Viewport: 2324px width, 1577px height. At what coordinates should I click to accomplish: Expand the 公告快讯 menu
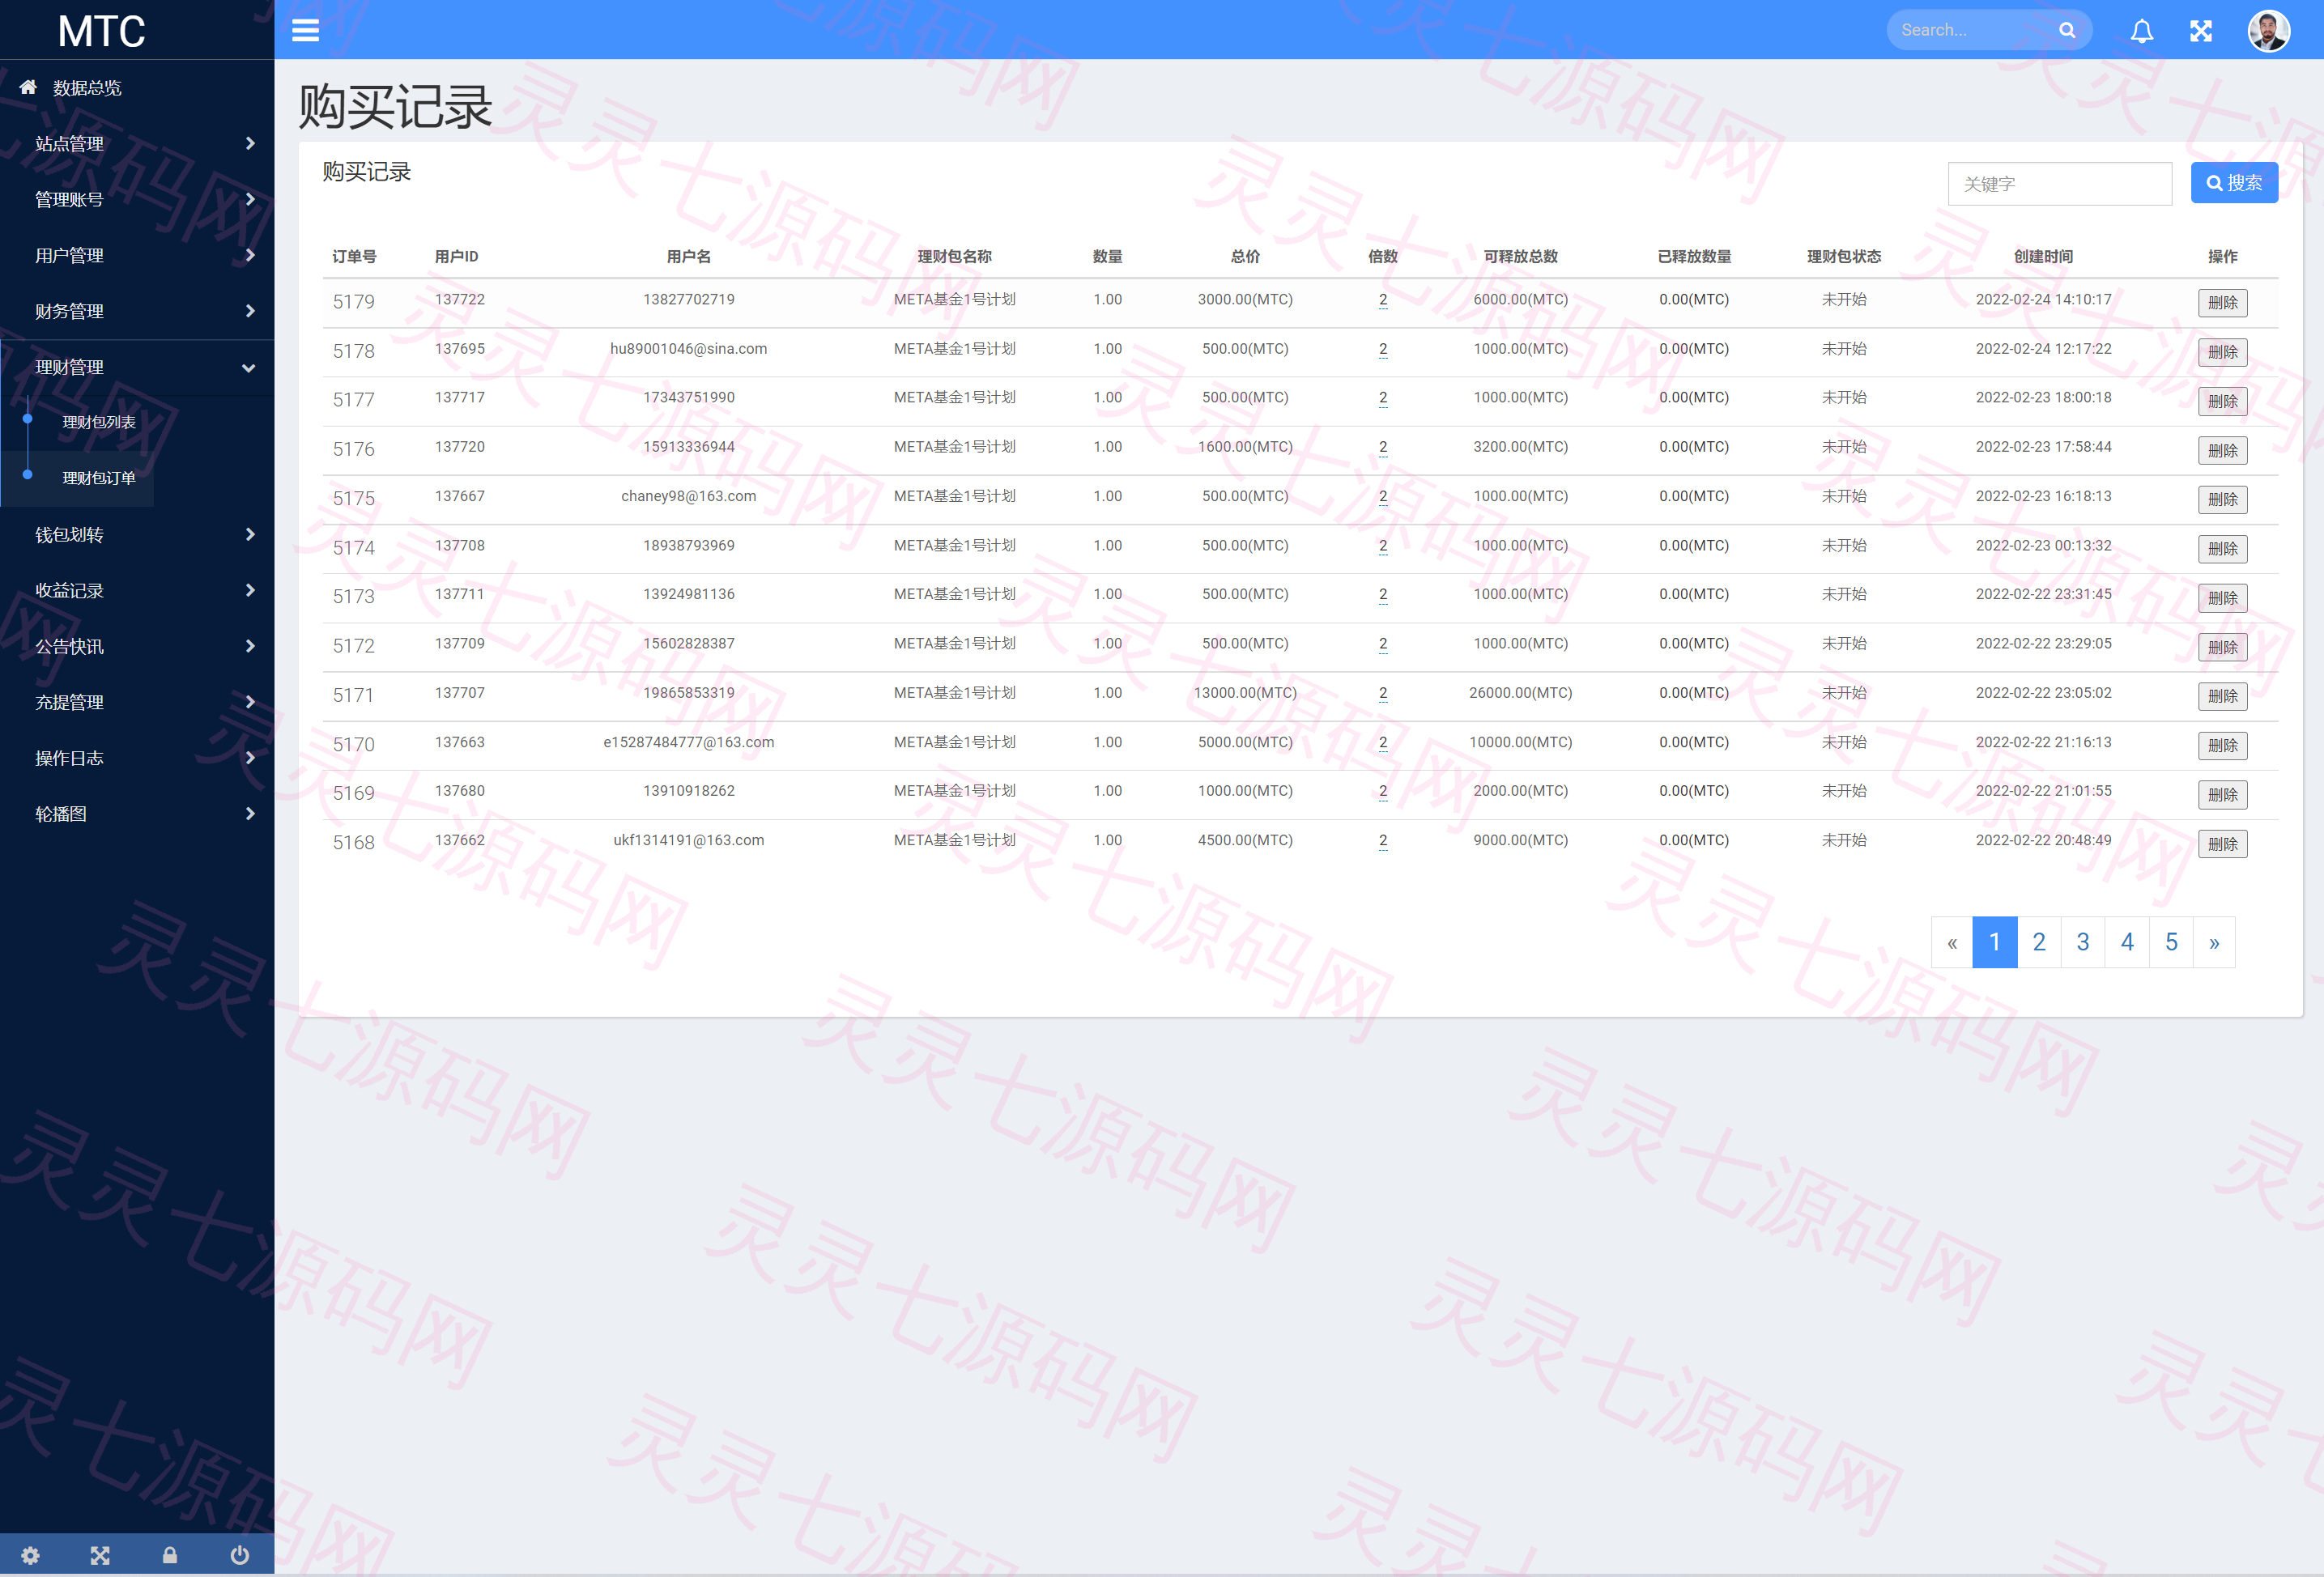point(137,646)
